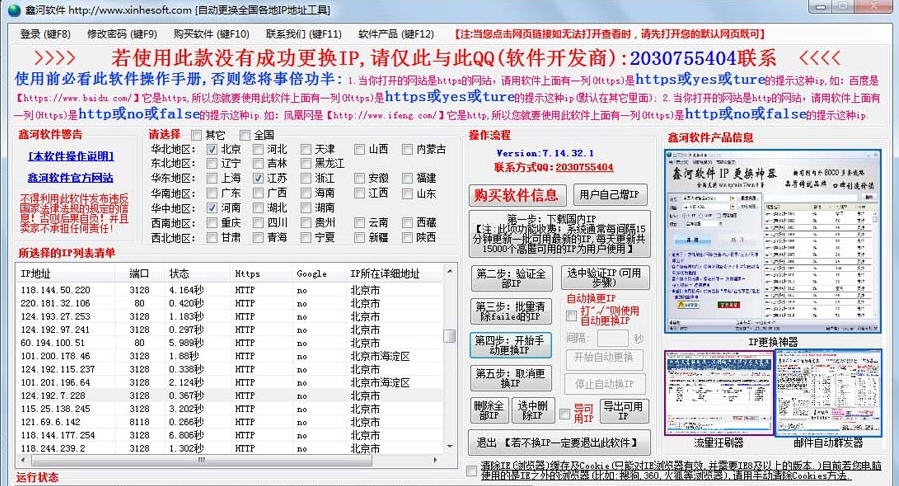Click the QQ number 2030755404 contact link
This screenshot has width=899, height=486.
point(584,167)
